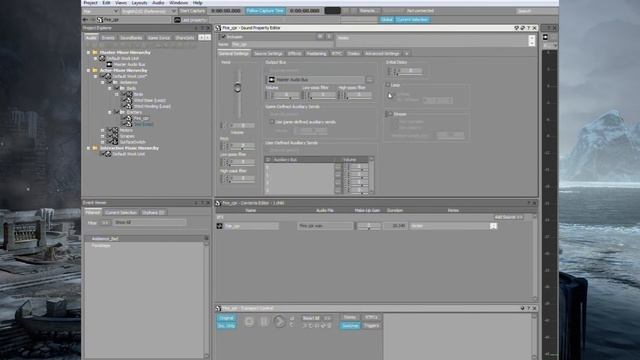
Task: Click Add Source button in Contents Editor
Action: (508, 217)
